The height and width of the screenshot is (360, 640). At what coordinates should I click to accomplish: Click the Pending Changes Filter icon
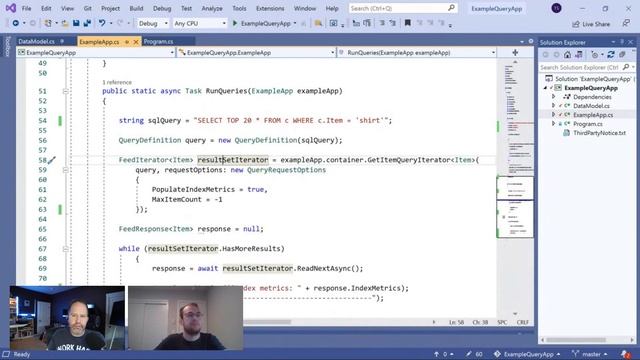pyautogui.click(x=595, y=55)
